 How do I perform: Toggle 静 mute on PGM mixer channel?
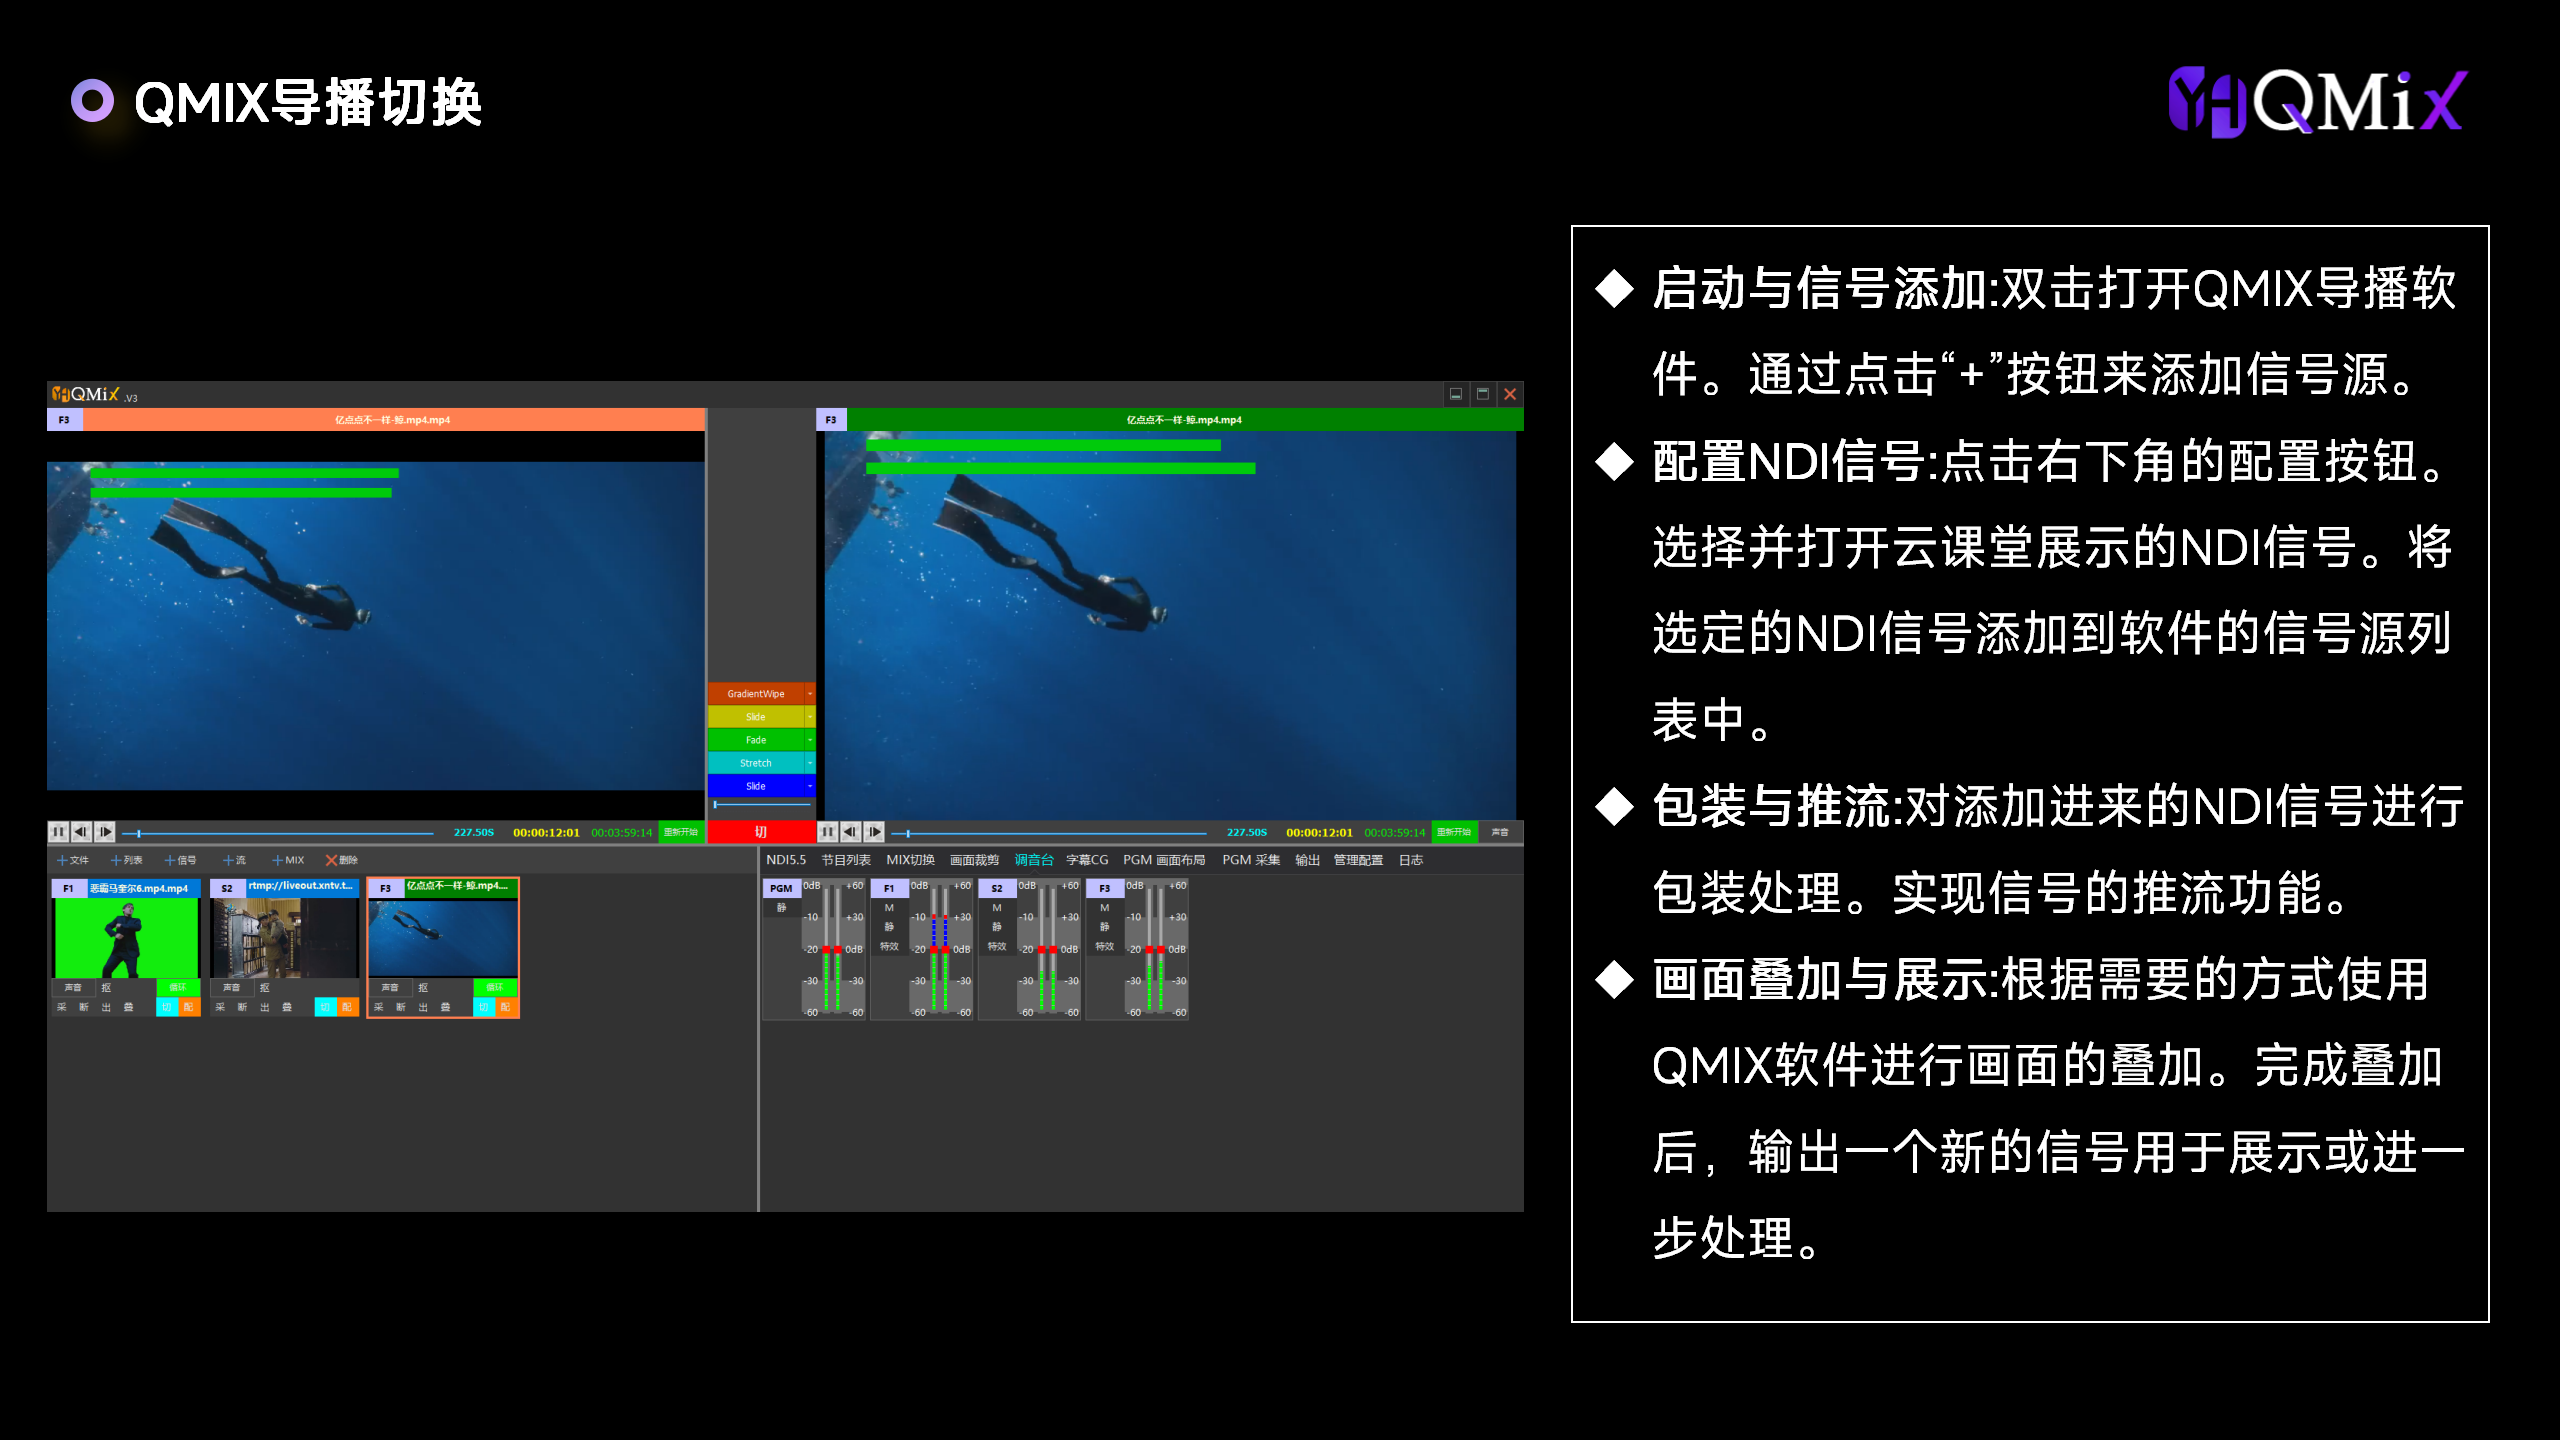(x=781, y=908)
